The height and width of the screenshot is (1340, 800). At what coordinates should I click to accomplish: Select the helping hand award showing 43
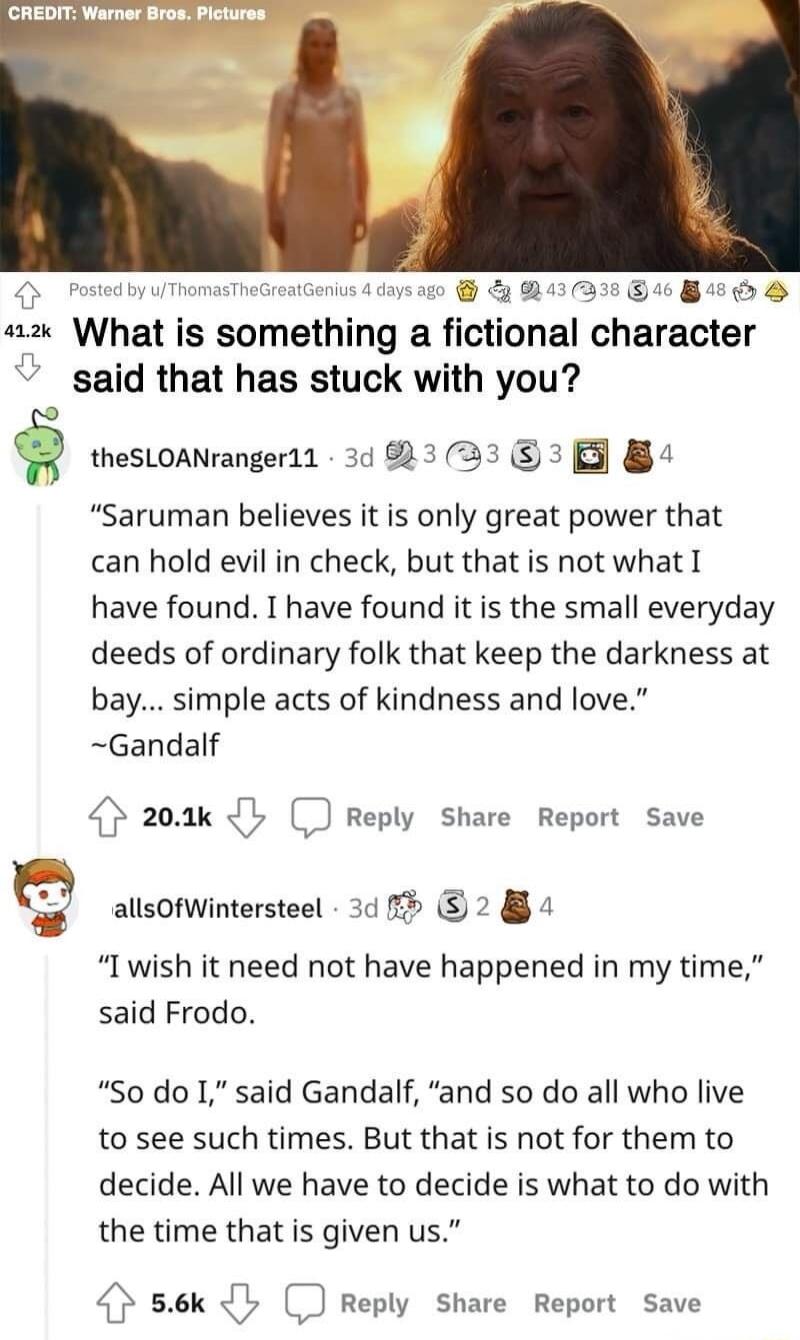[530, 293]
